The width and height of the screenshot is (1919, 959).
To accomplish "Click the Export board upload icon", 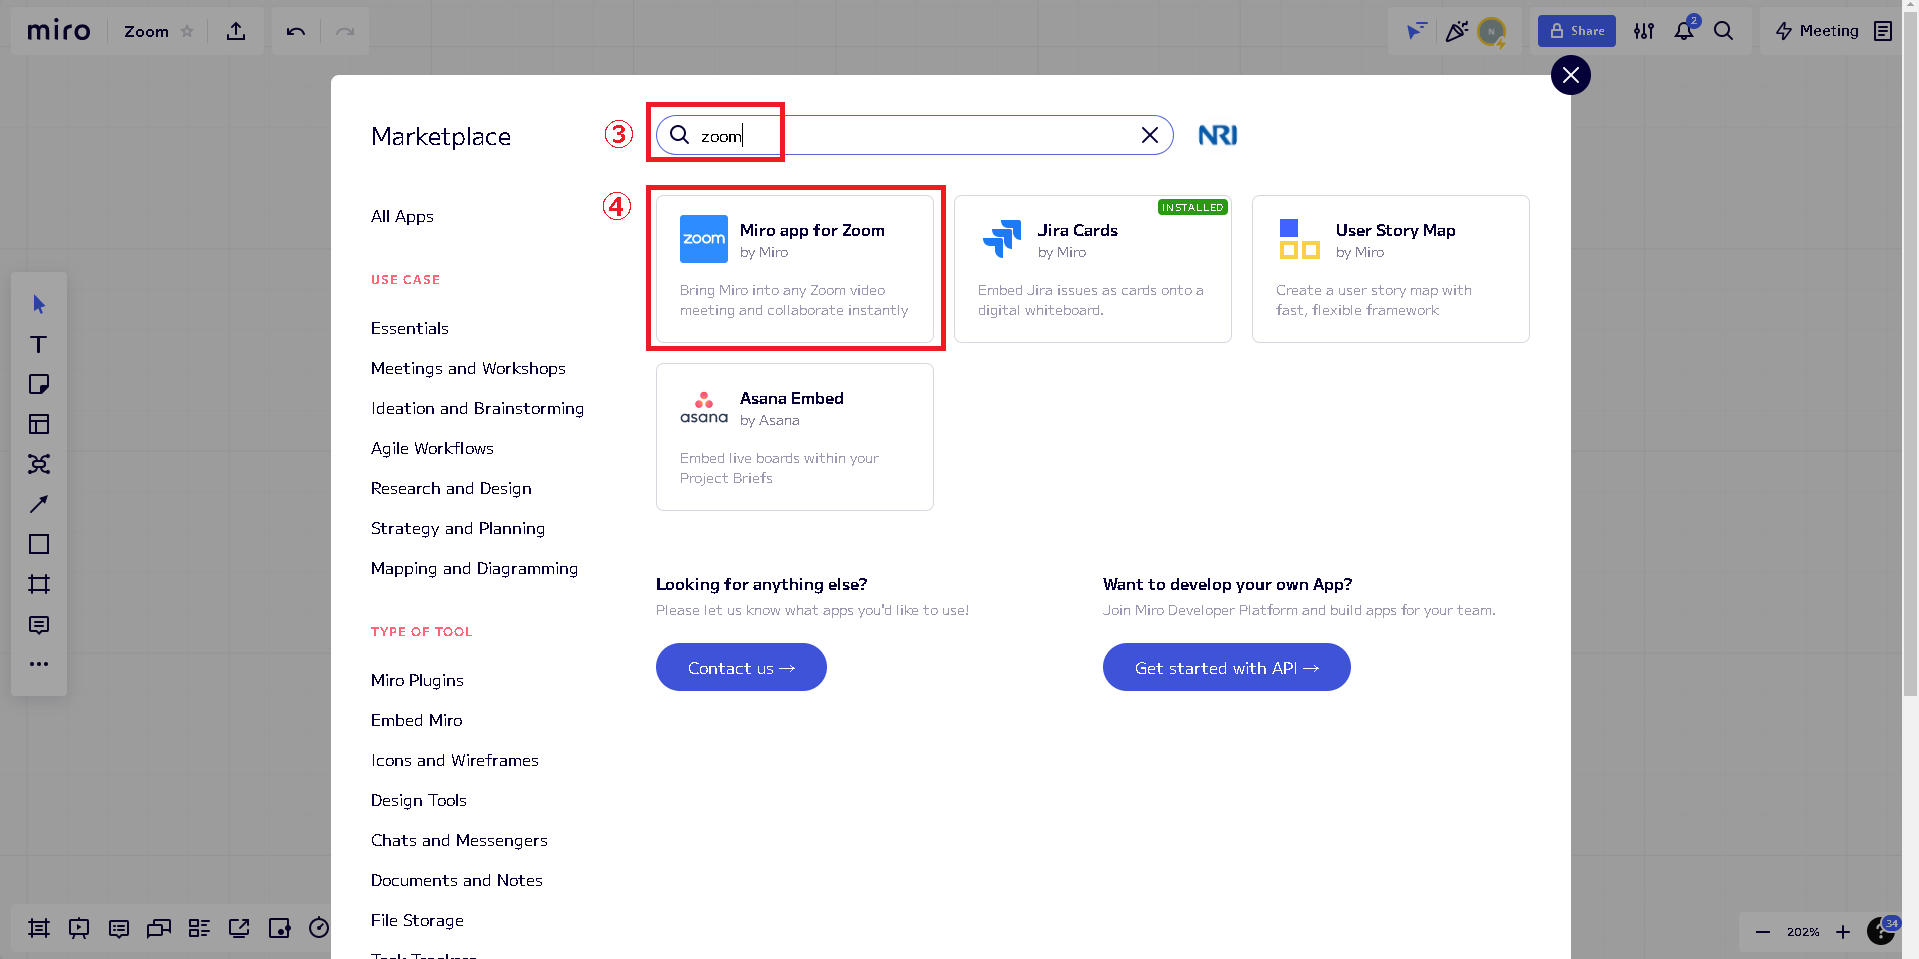I will pos(236,32).
